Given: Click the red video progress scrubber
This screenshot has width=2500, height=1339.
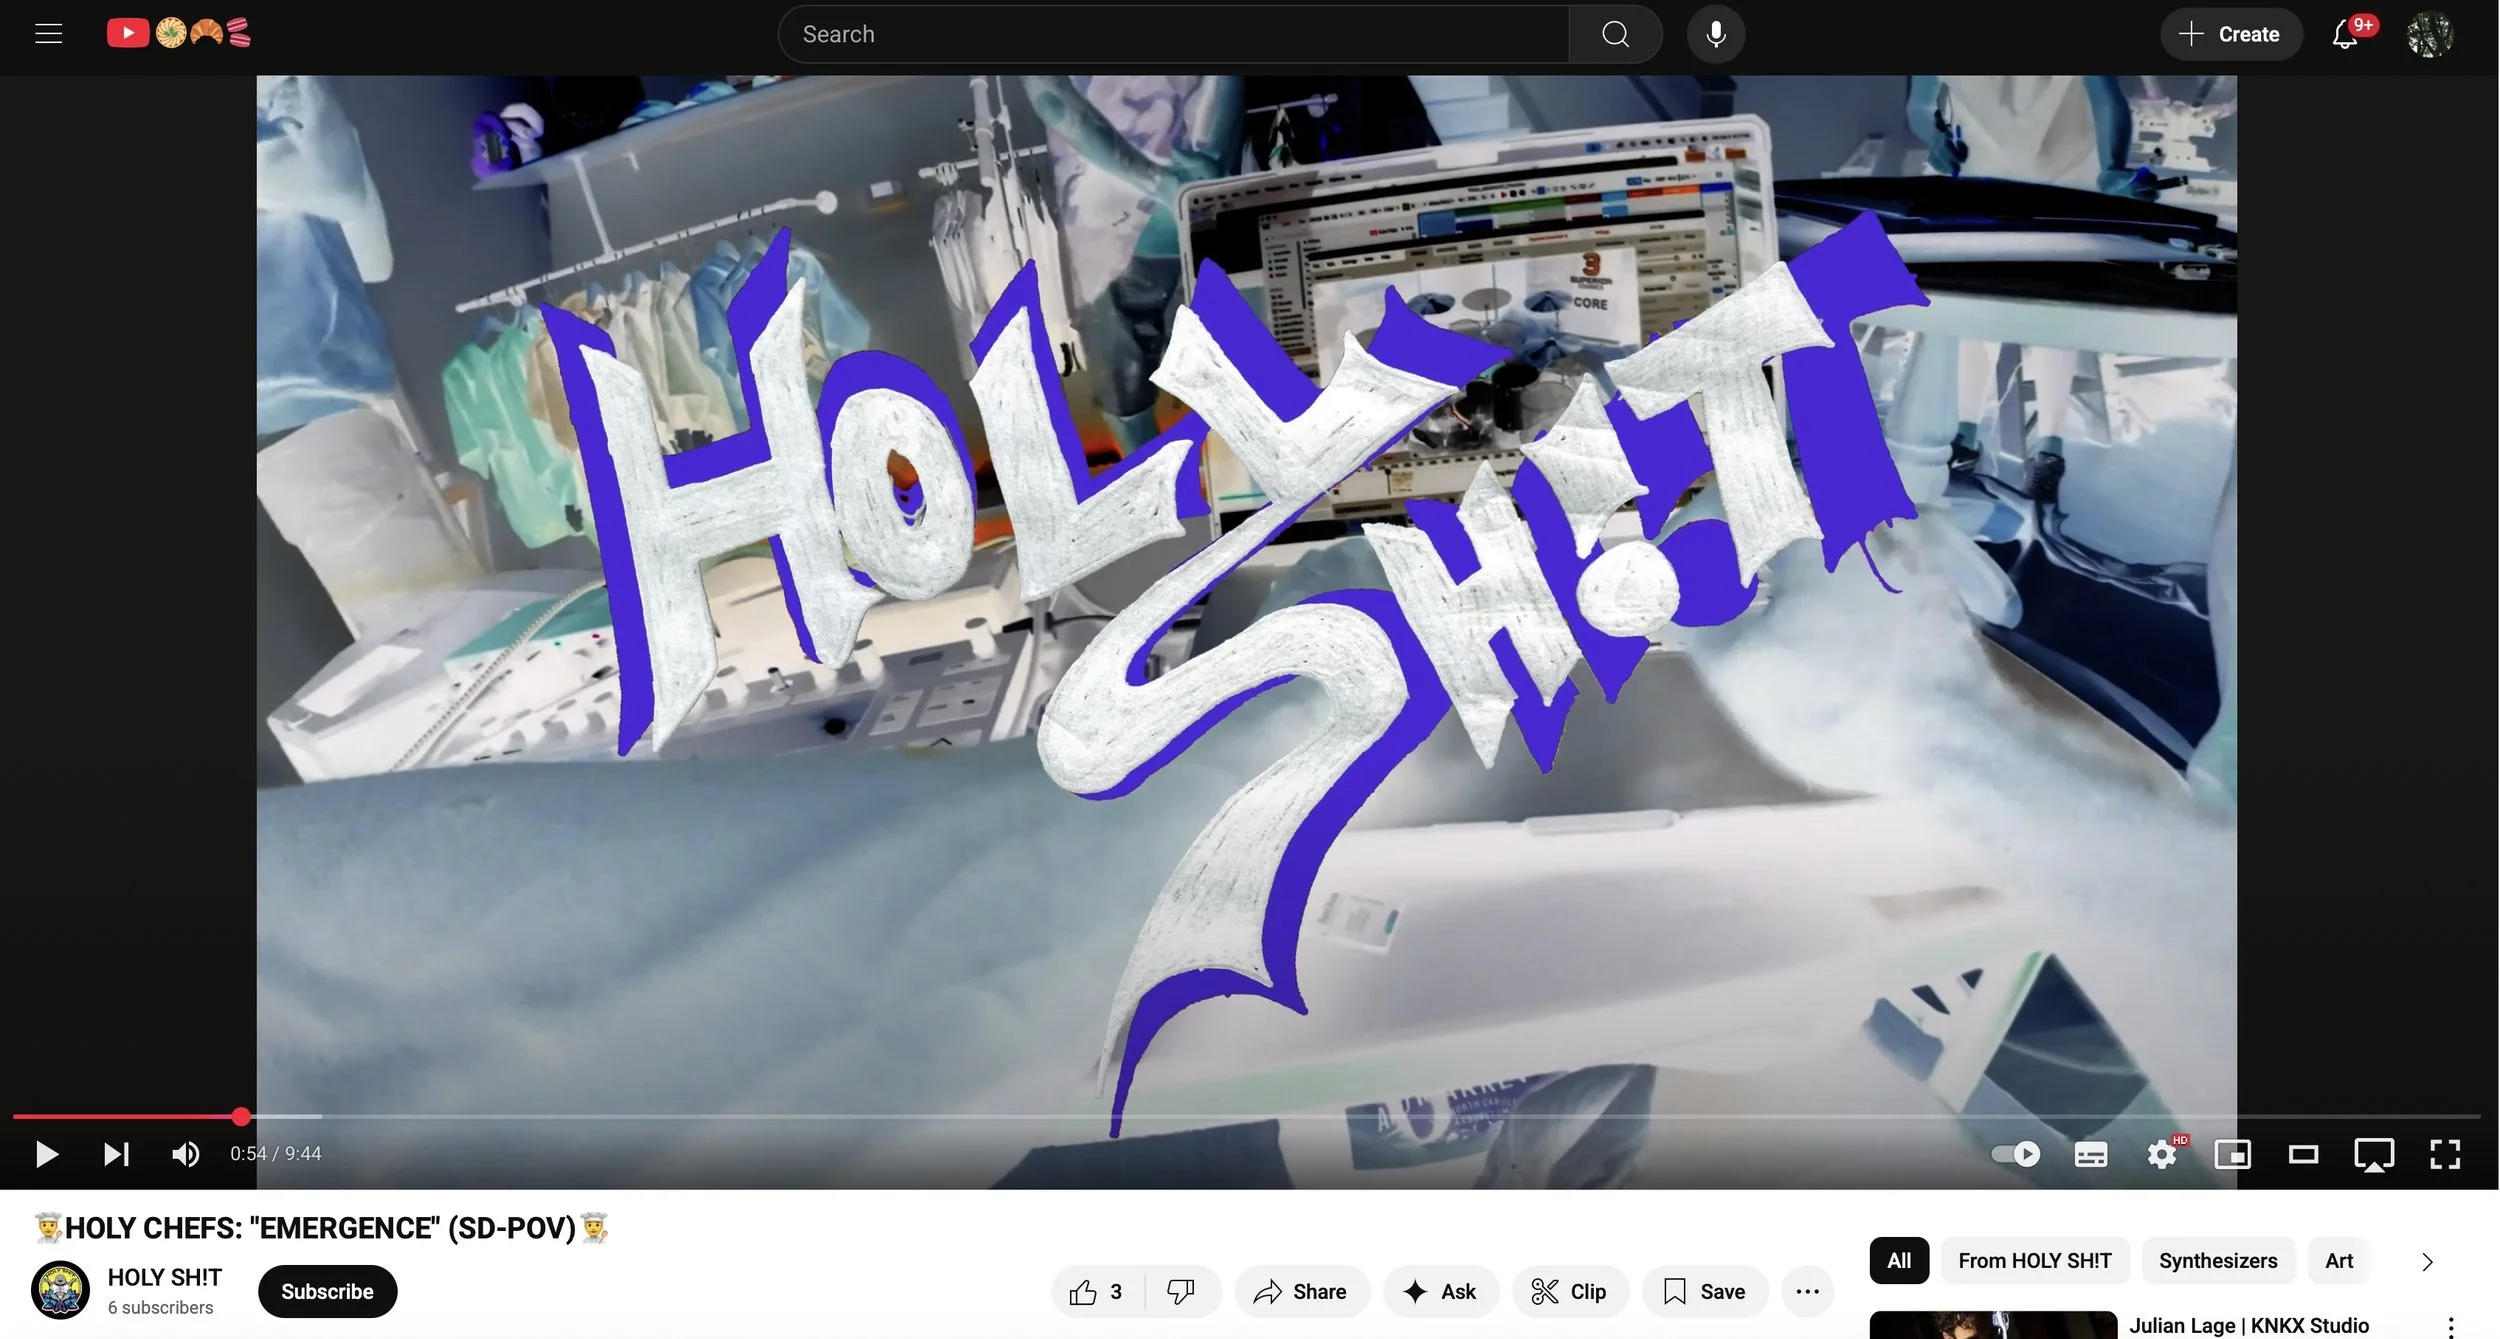Looking at the screenshot, I should point(241,1116).
